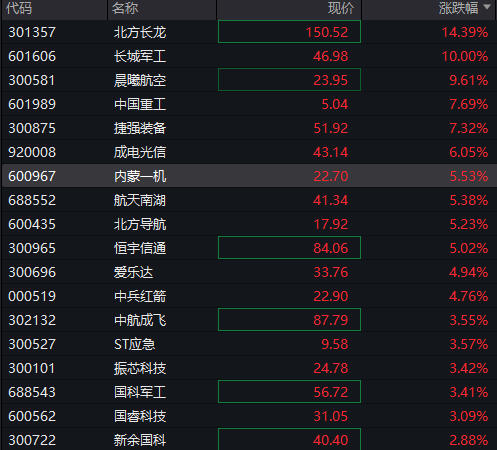Click the 10.00% change value

[465, 56]
